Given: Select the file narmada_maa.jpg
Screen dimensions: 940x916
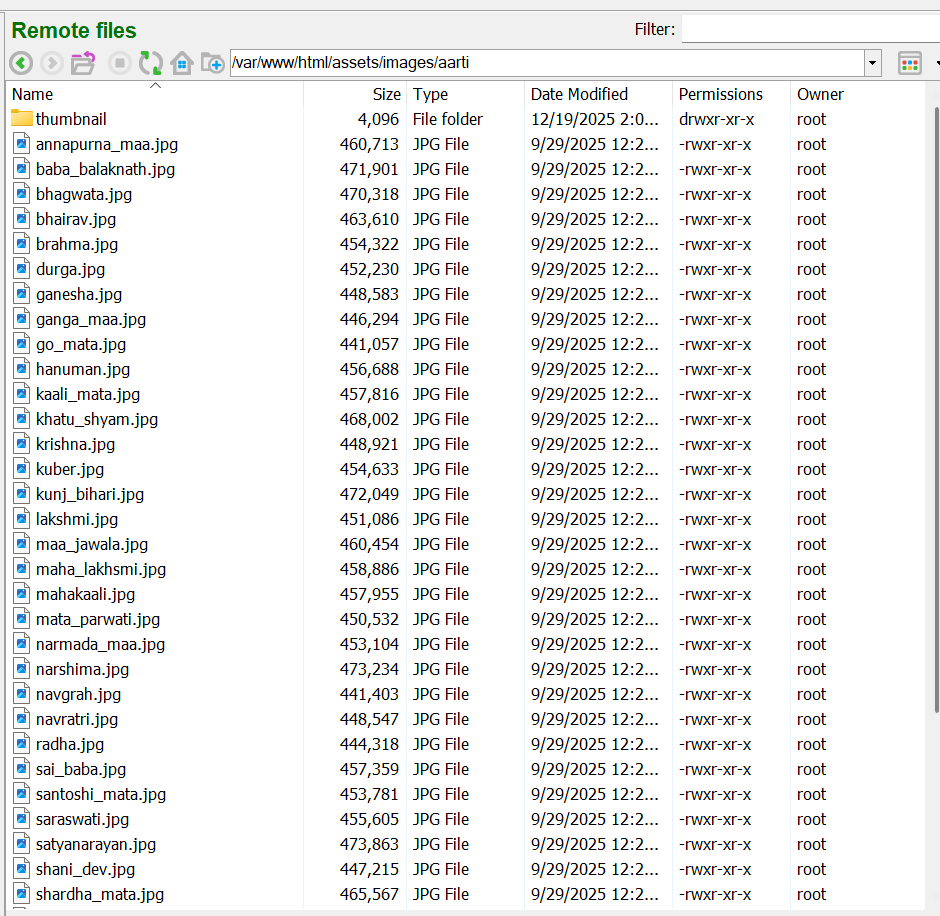Looking at the screenshot, I should click(100, 644).
